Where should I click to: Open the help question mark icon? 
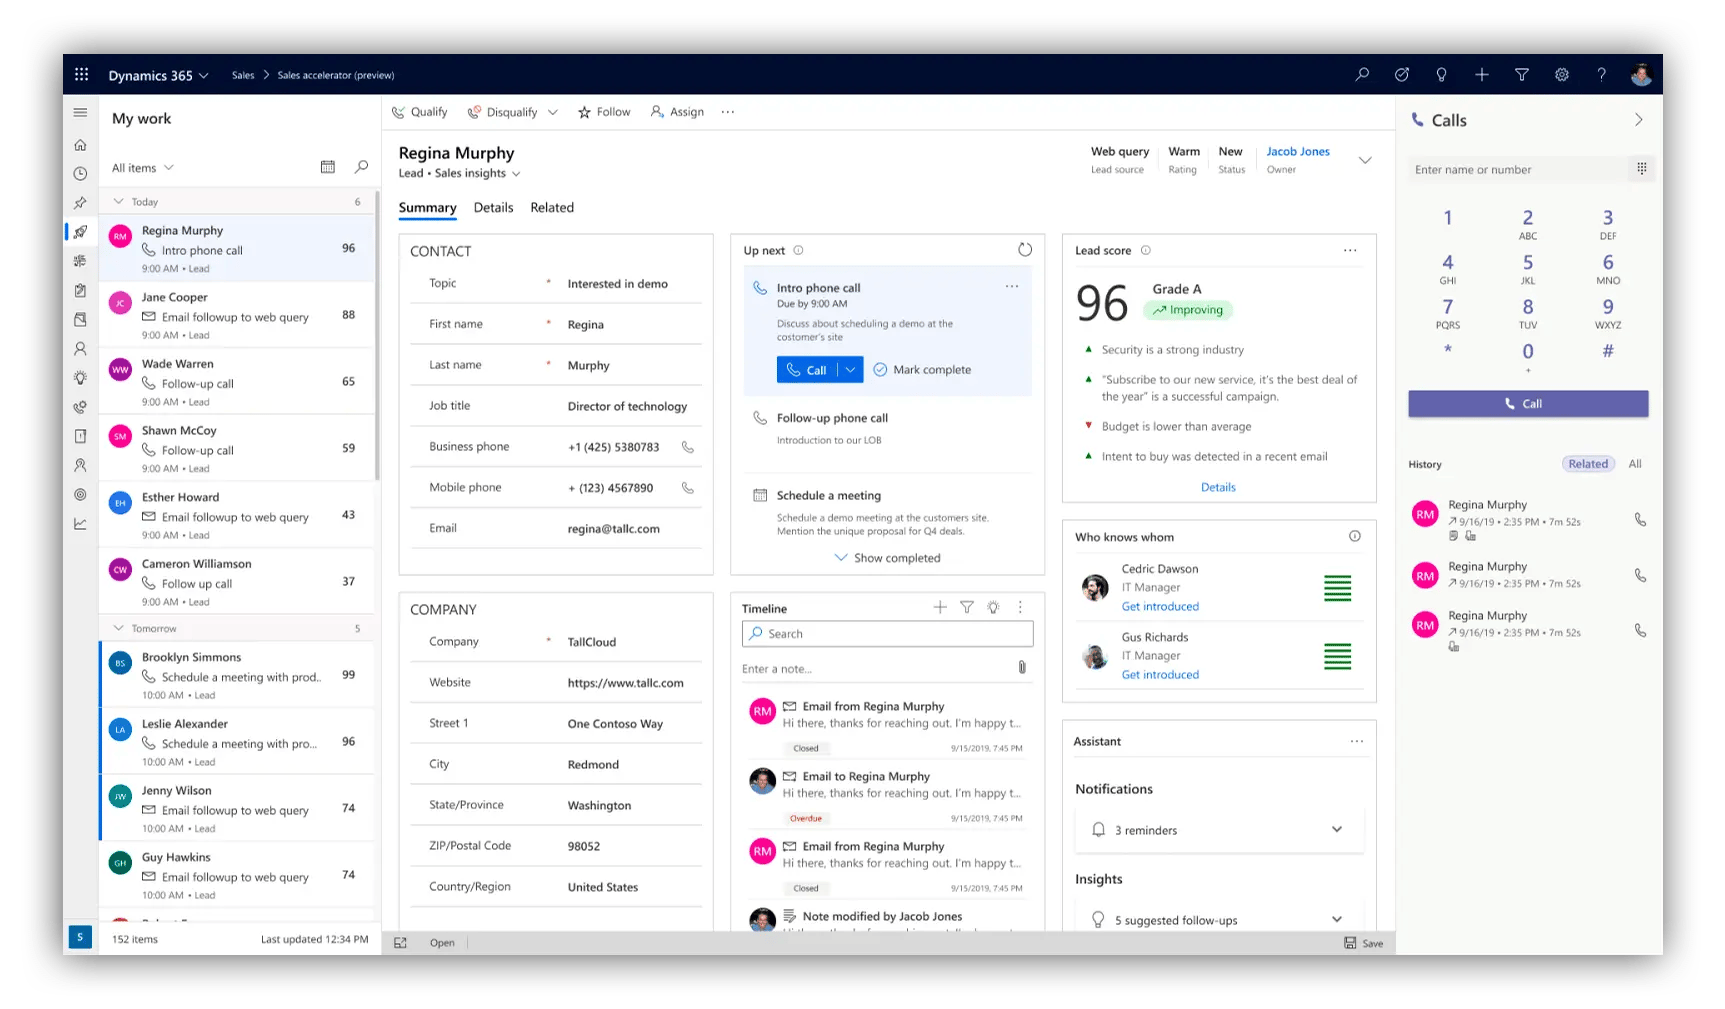tap(1601, 75)
